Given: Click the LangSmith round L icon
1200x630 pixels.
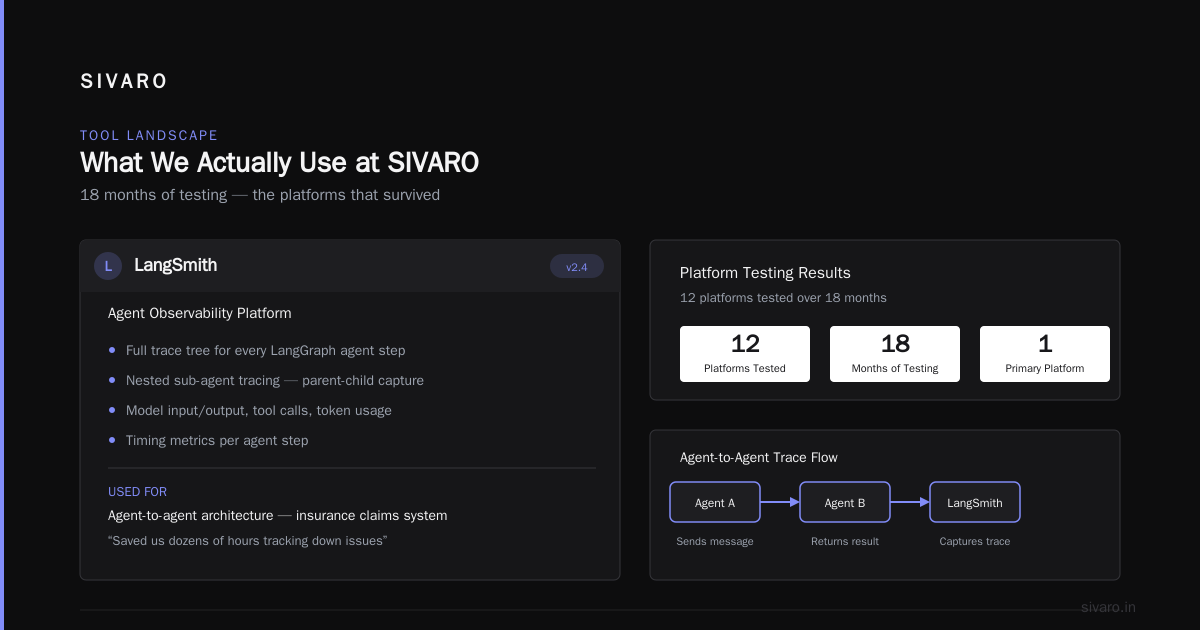Looking at the screenshot, I should tap(108, 266).
